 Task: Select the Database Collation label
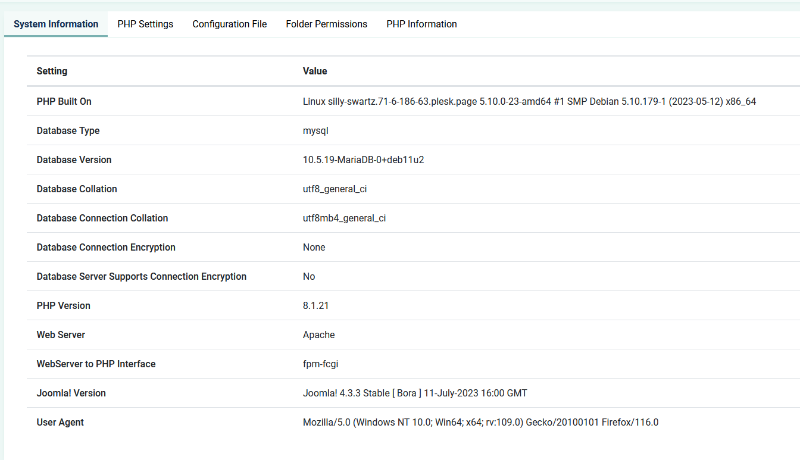pyautogui.click(x=77, y=189)
